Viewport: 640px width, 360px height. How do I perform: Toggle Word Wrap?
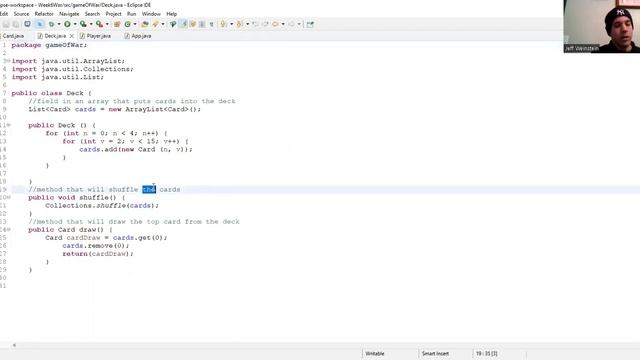[x=193, y=24]
